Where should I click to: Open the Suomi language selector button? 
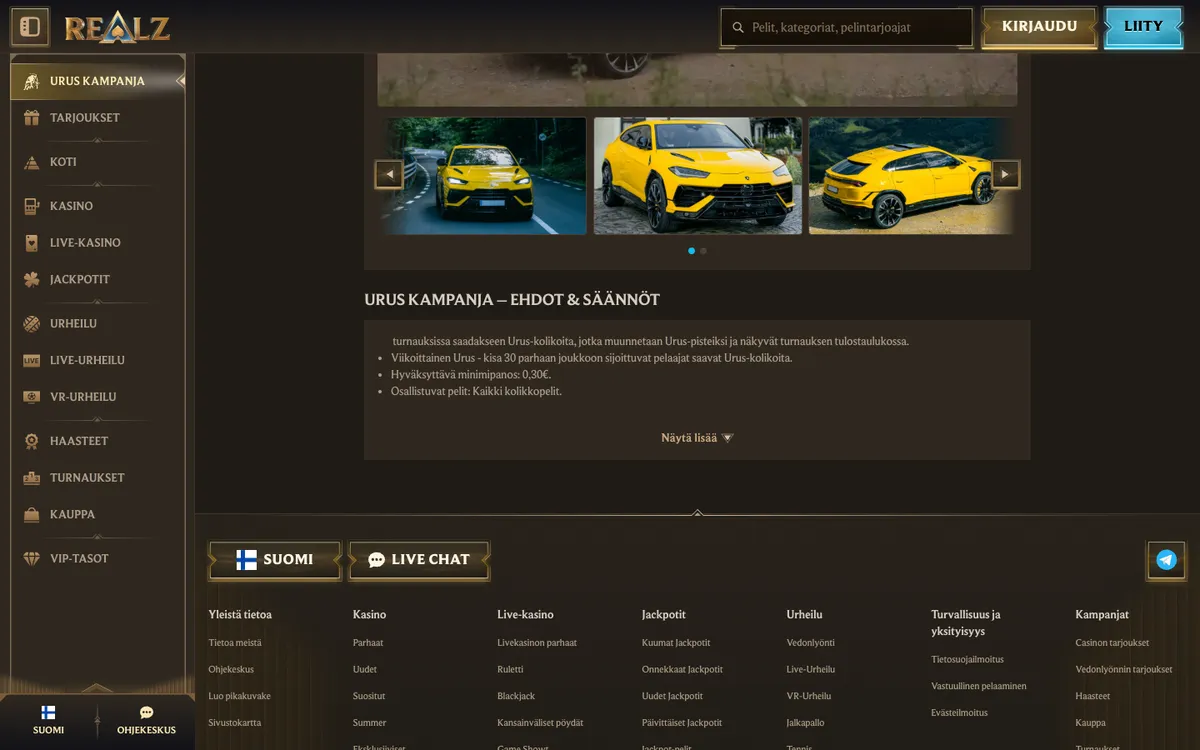pos(275,560)
